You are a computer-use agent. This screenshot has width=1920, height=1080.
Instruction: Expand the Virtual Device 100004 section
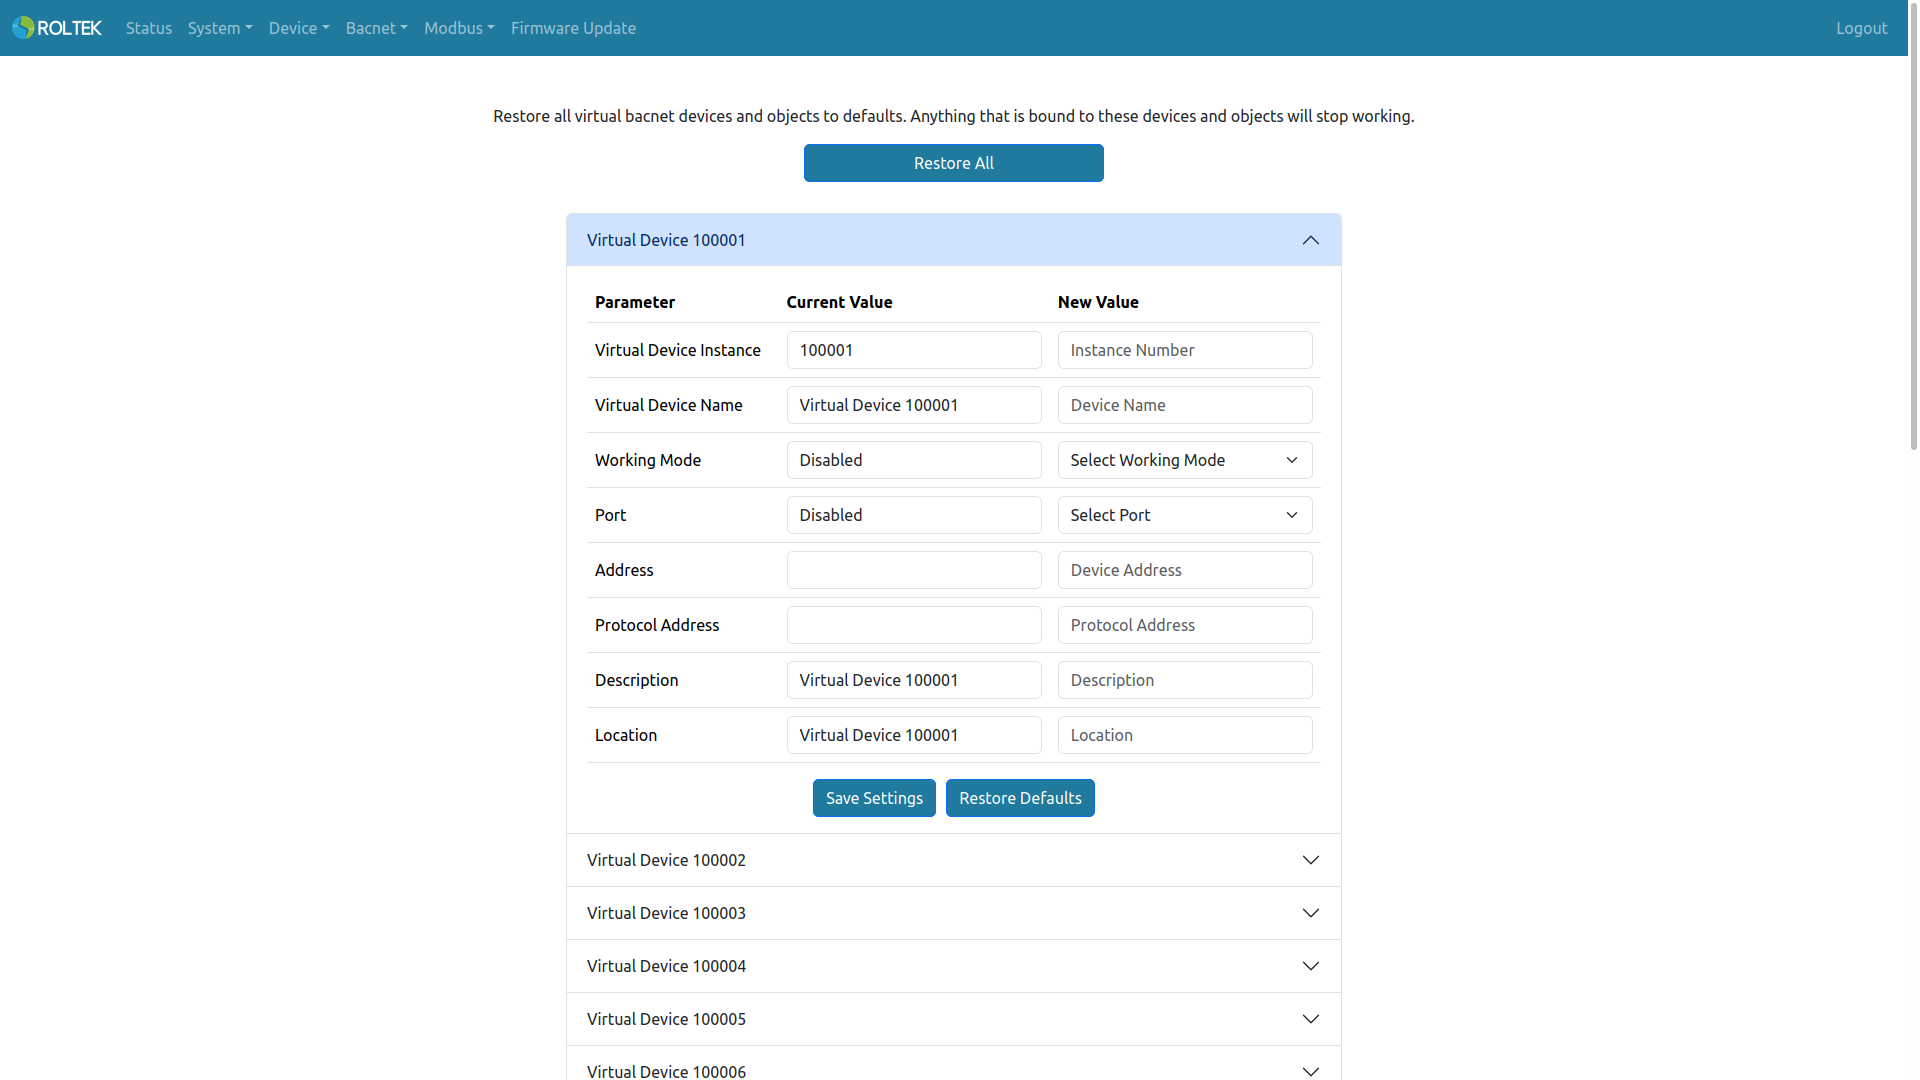tap(953, 966)
